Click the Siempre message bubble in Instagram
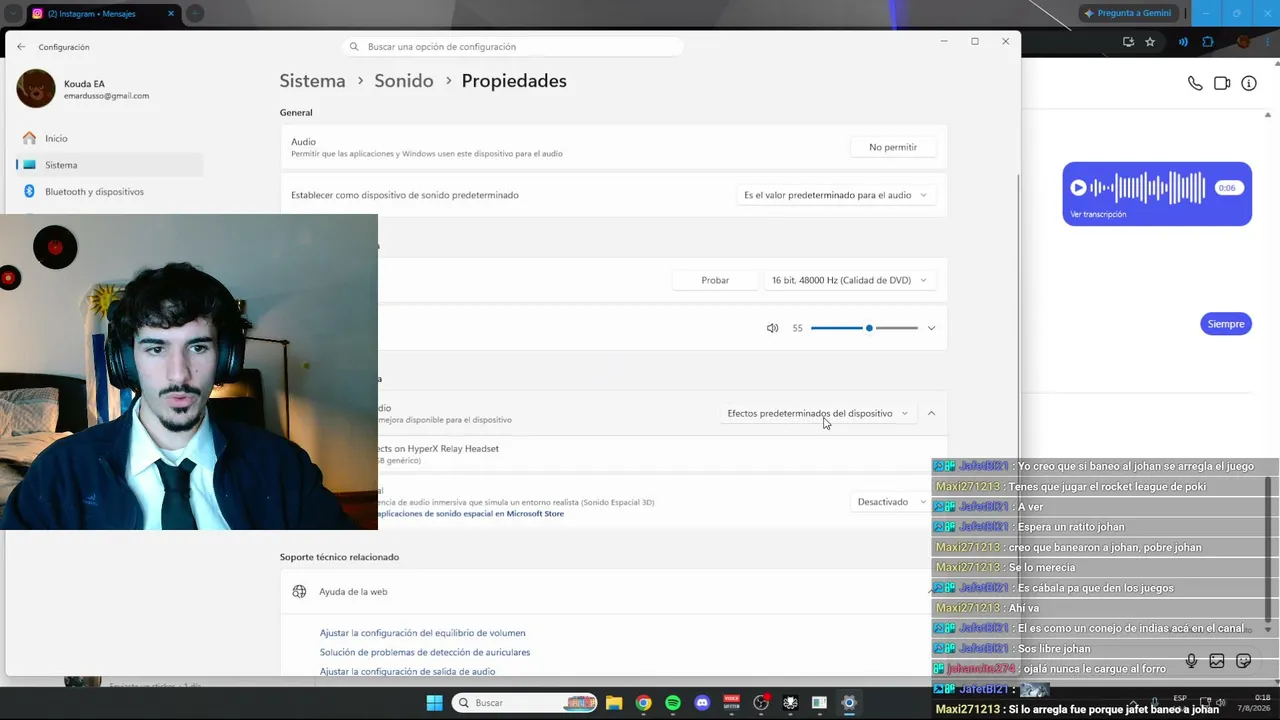This screenshot has width=1280, height=720. [1226, 324]
